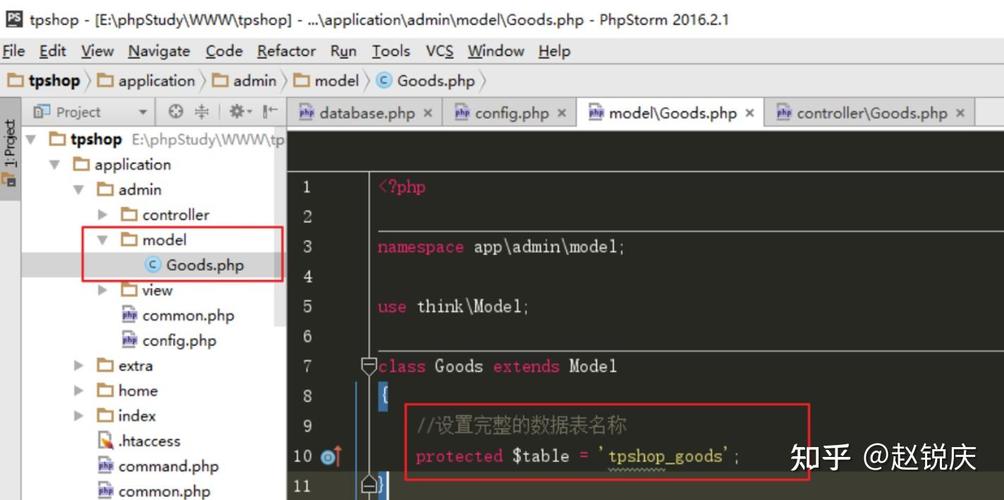
Task: Open the View menu
Action: [x=97, y=51]
